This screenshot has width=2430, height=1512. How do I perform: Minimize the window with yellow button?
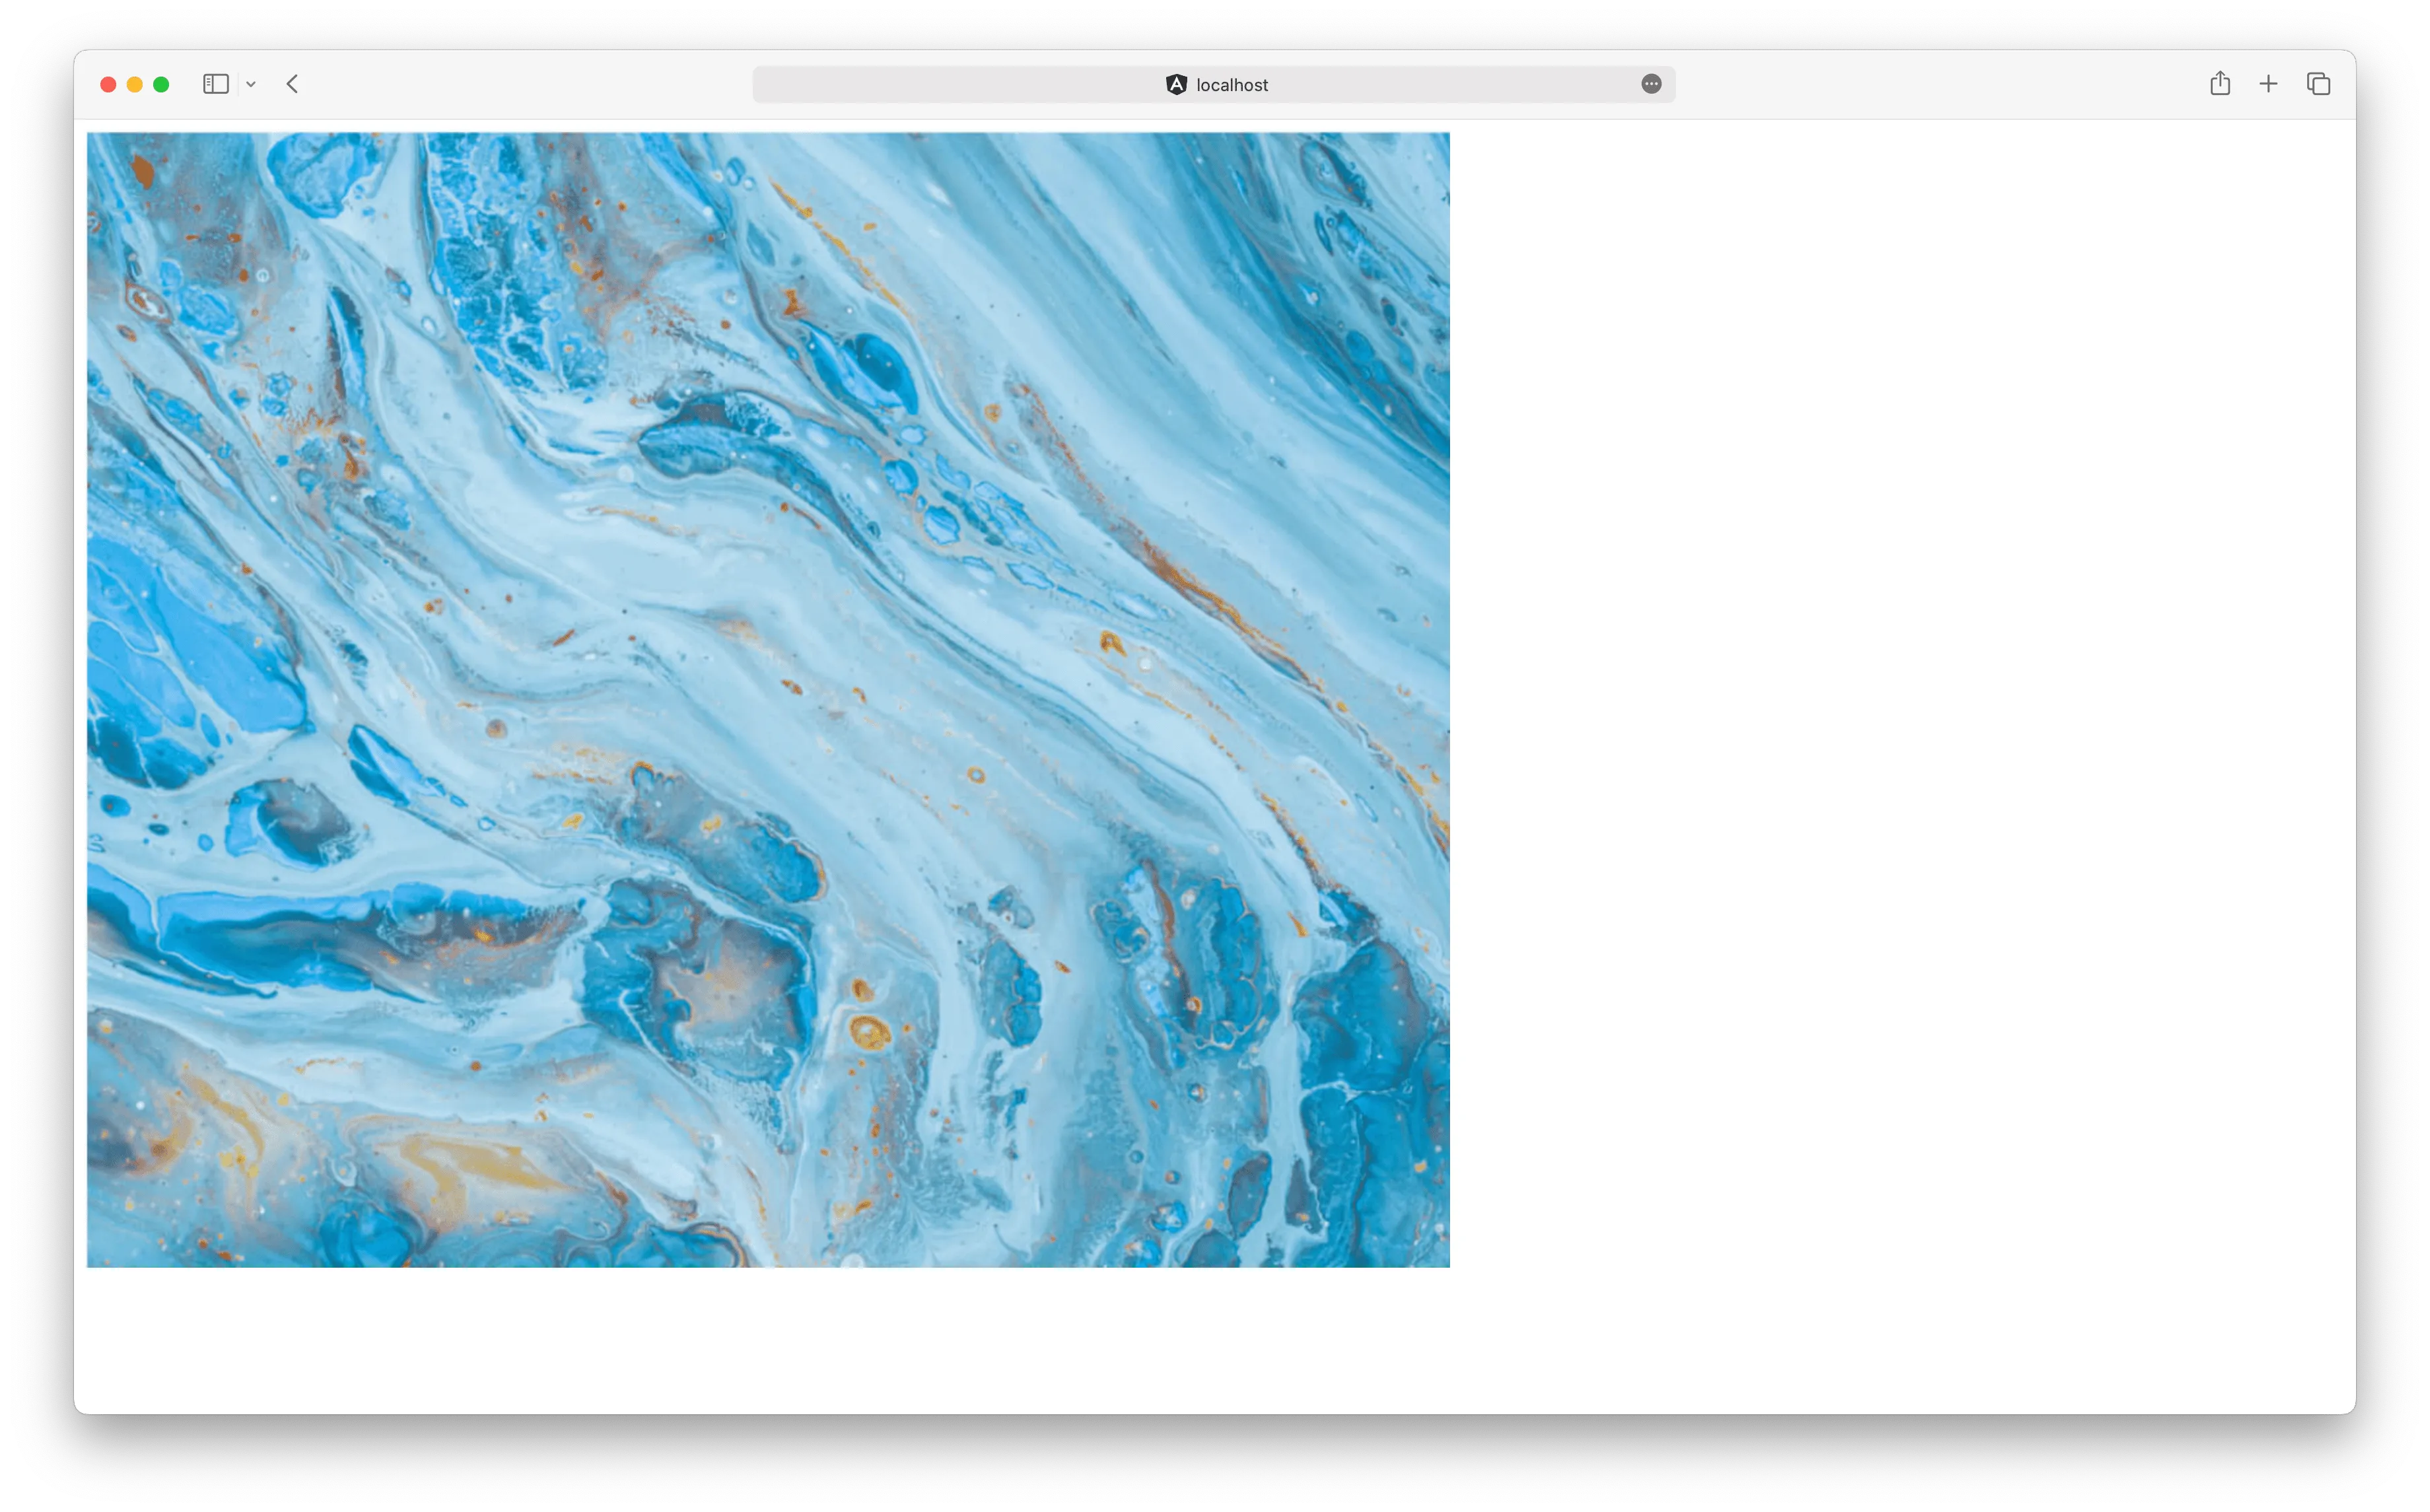[134, 84]
